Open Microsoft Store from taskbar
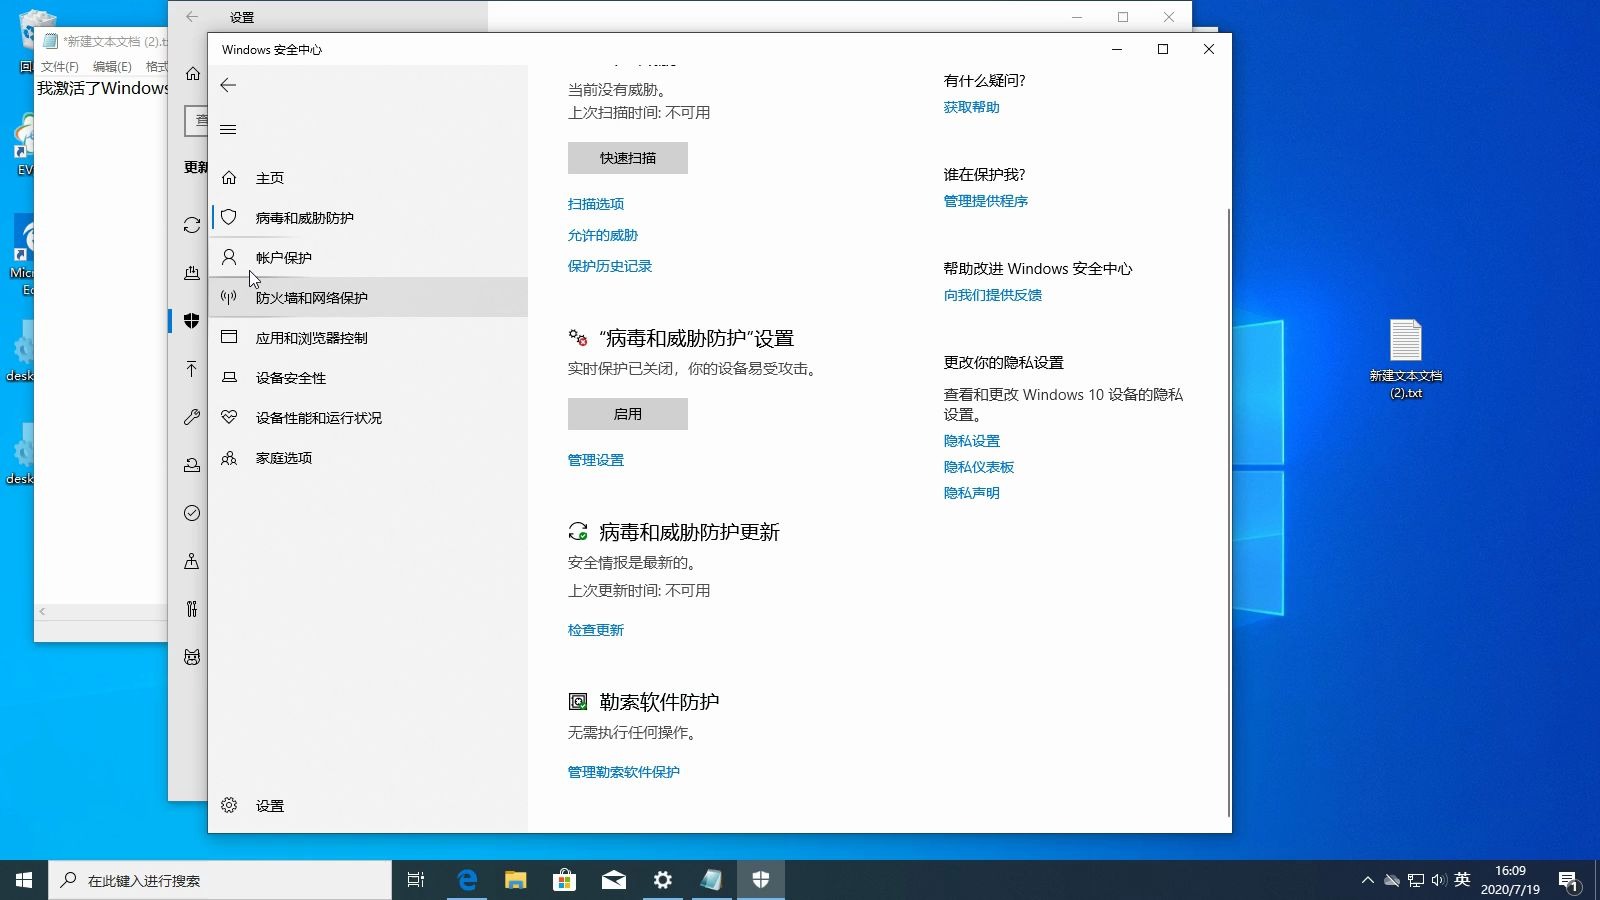The height and width of the screenshot is (900, 1600). pos(564,880)
